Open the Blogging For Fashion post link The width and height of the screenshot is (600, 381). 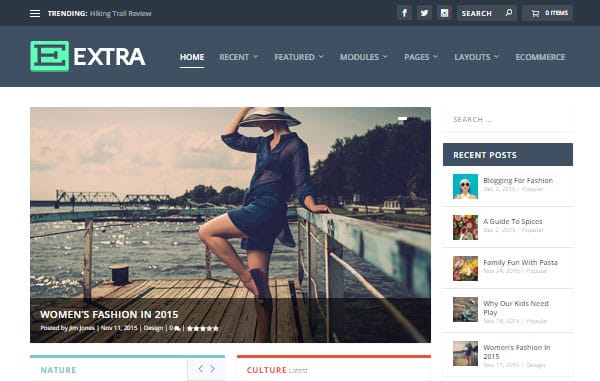518,180
